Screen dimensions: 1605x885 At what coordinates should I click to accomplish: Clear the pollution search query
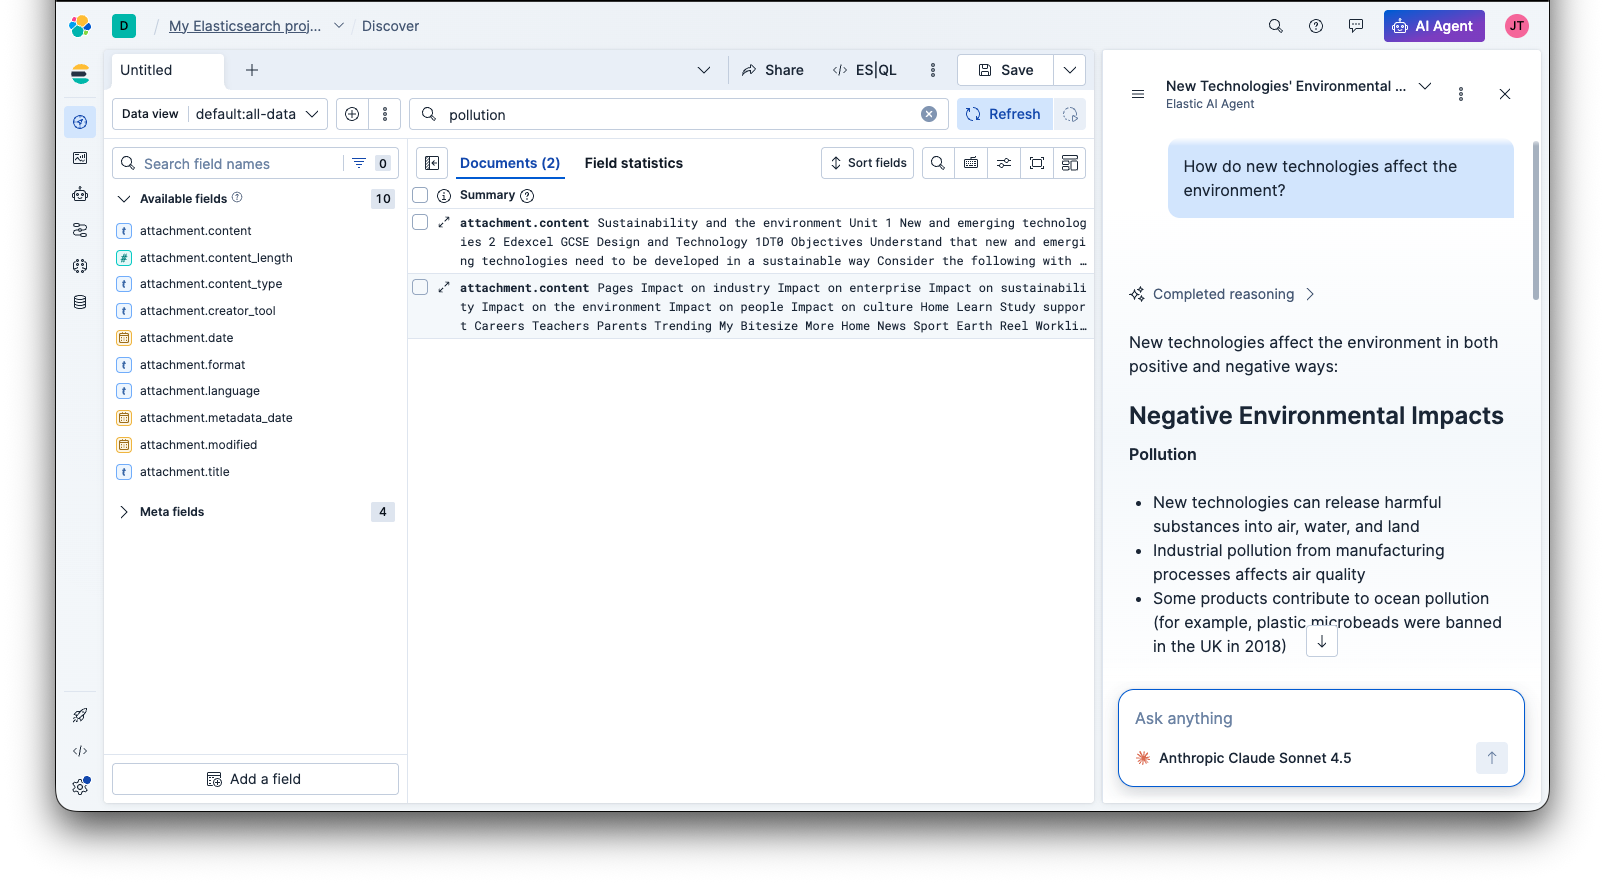(x=929, y=114)
